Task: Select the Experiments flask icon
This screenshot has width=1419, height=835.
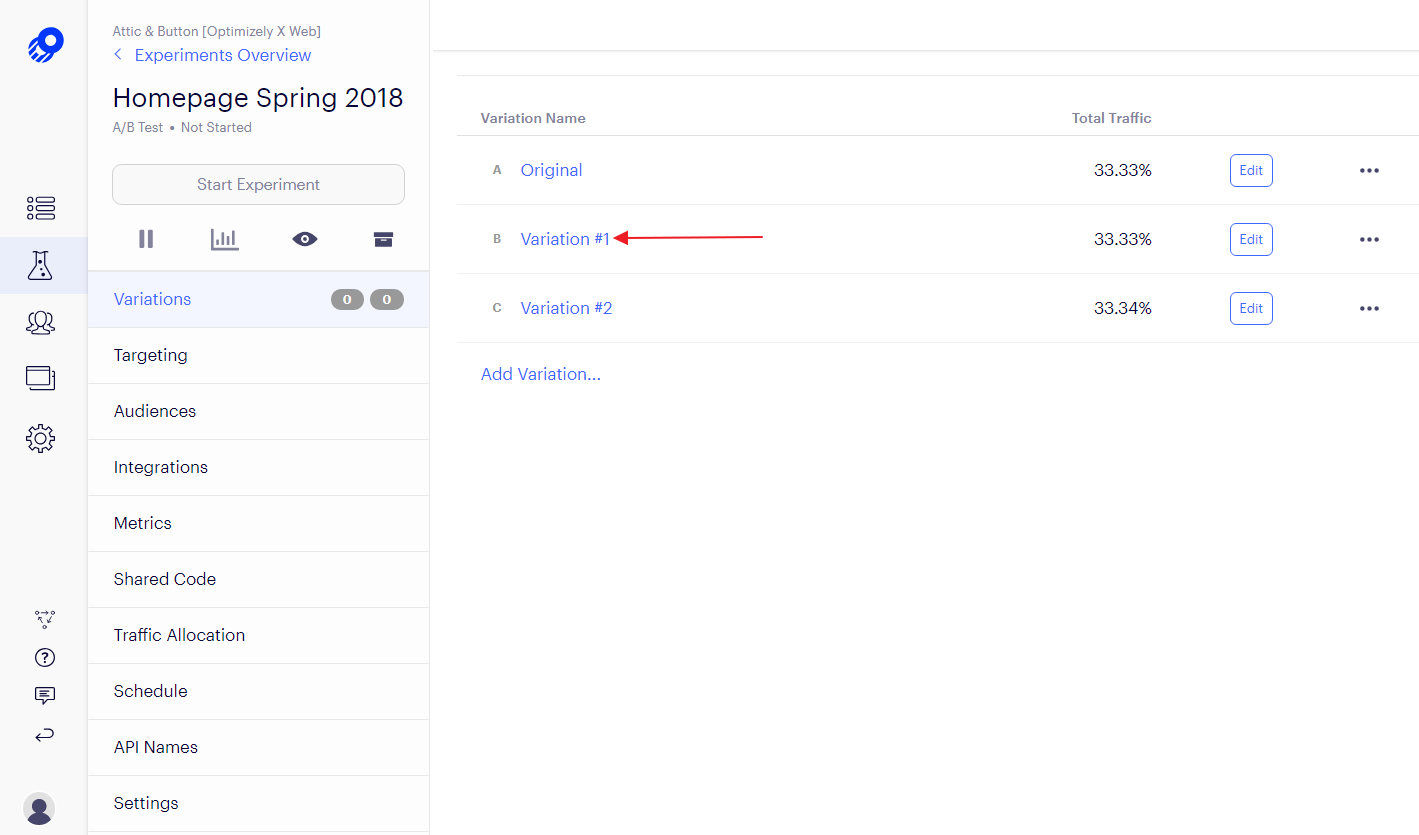Action: coord(41,265)
